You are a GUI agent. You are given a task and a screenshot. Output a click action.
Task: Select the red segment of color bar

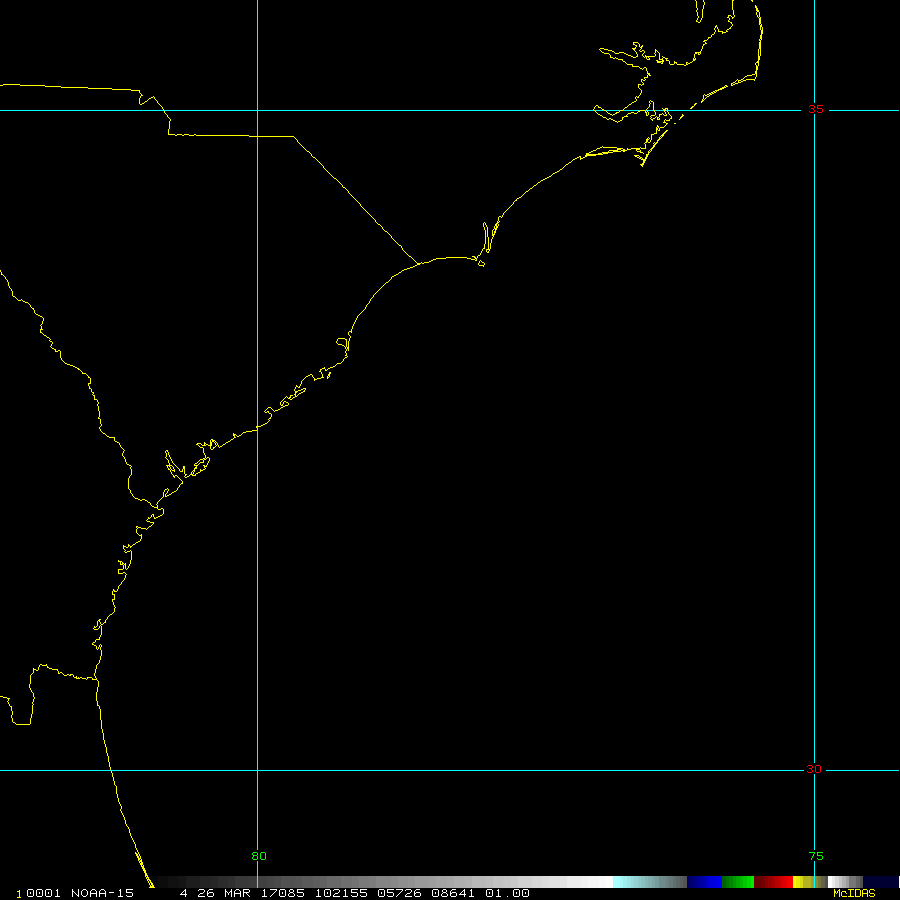tap(773, 882)
